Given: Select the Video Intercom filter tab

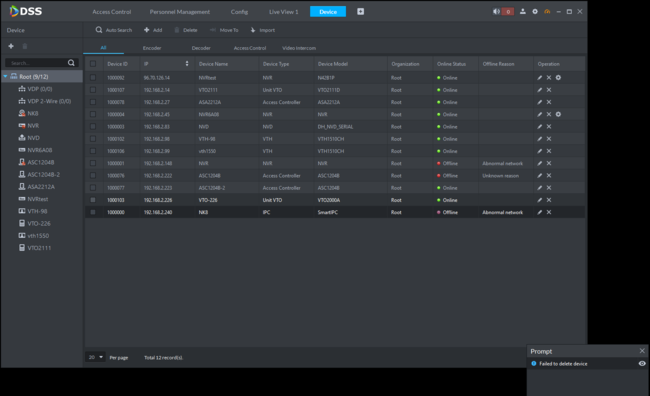Looking at the screenshot, I should pyautogui.click(x=299, y=48).
